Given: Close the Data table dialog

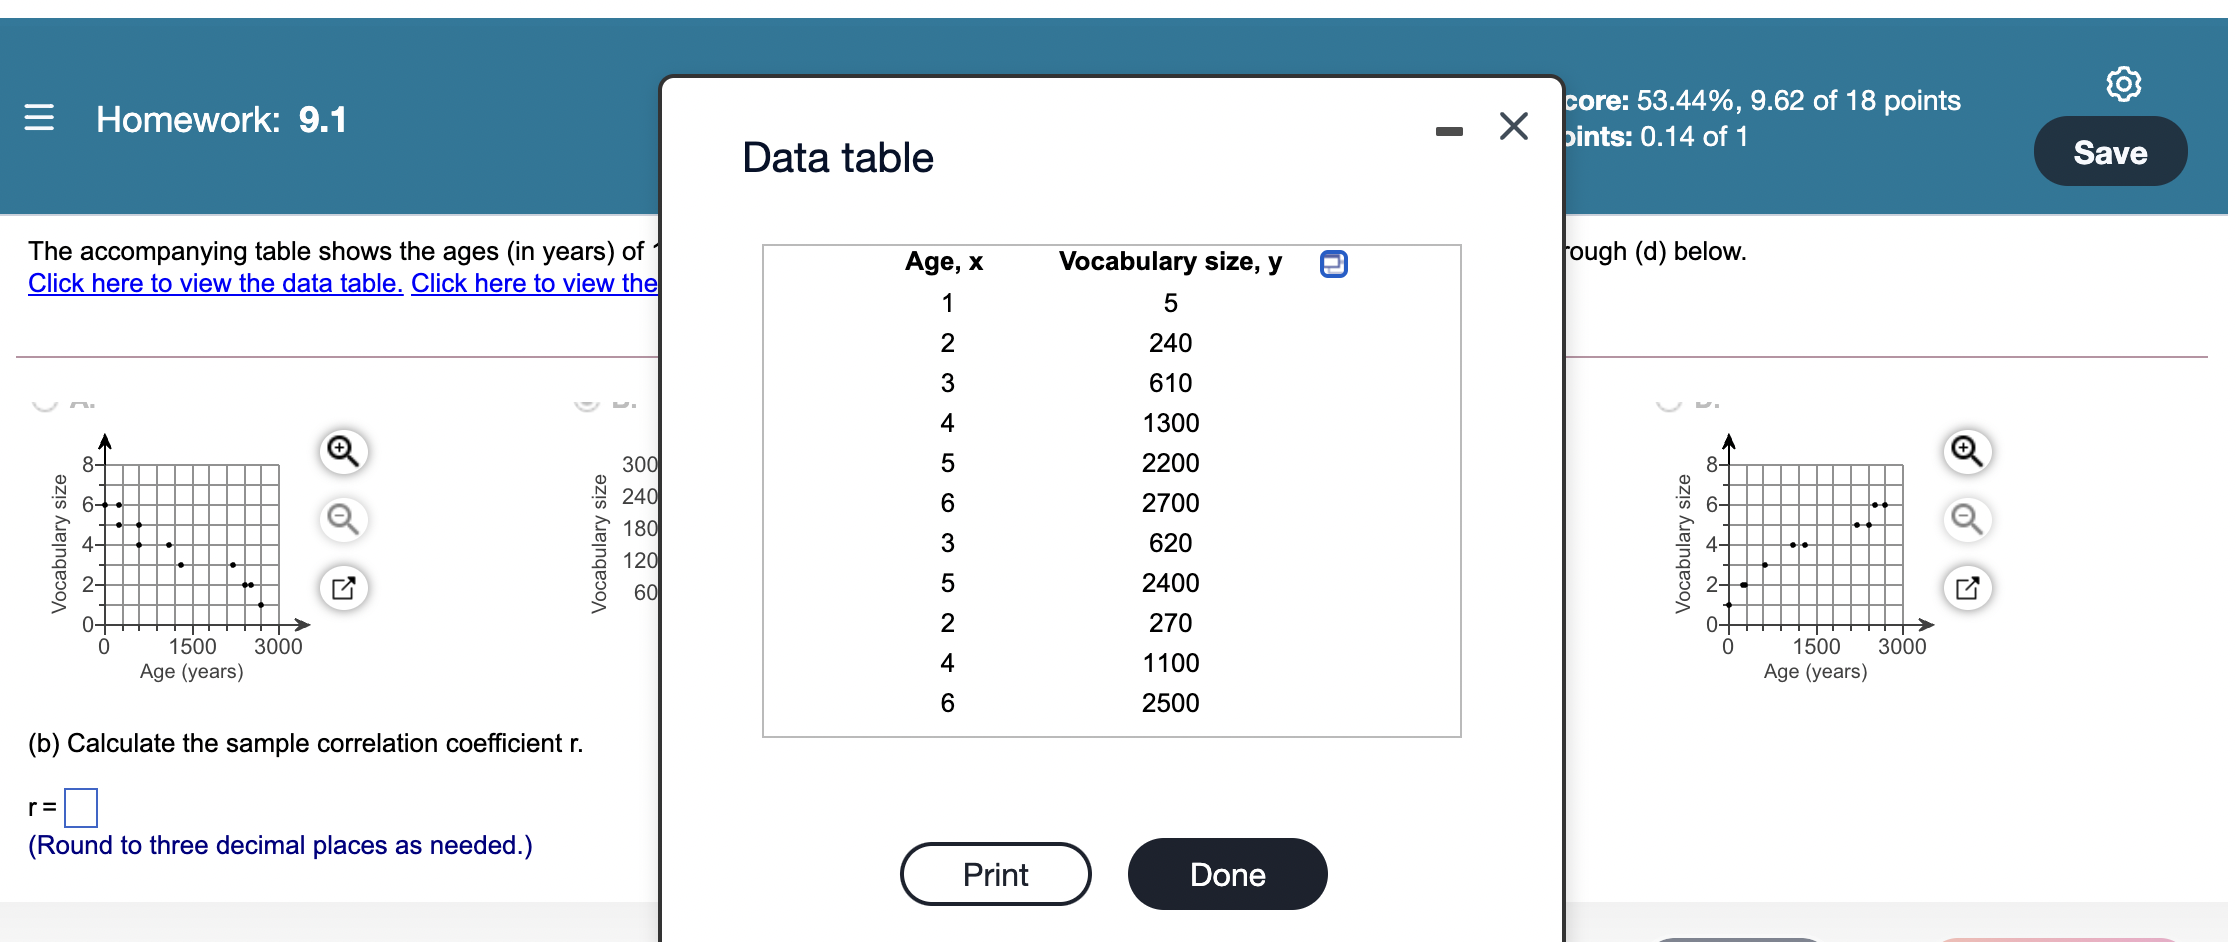Looking at the screenshot, I should (x=1513, y=126).
